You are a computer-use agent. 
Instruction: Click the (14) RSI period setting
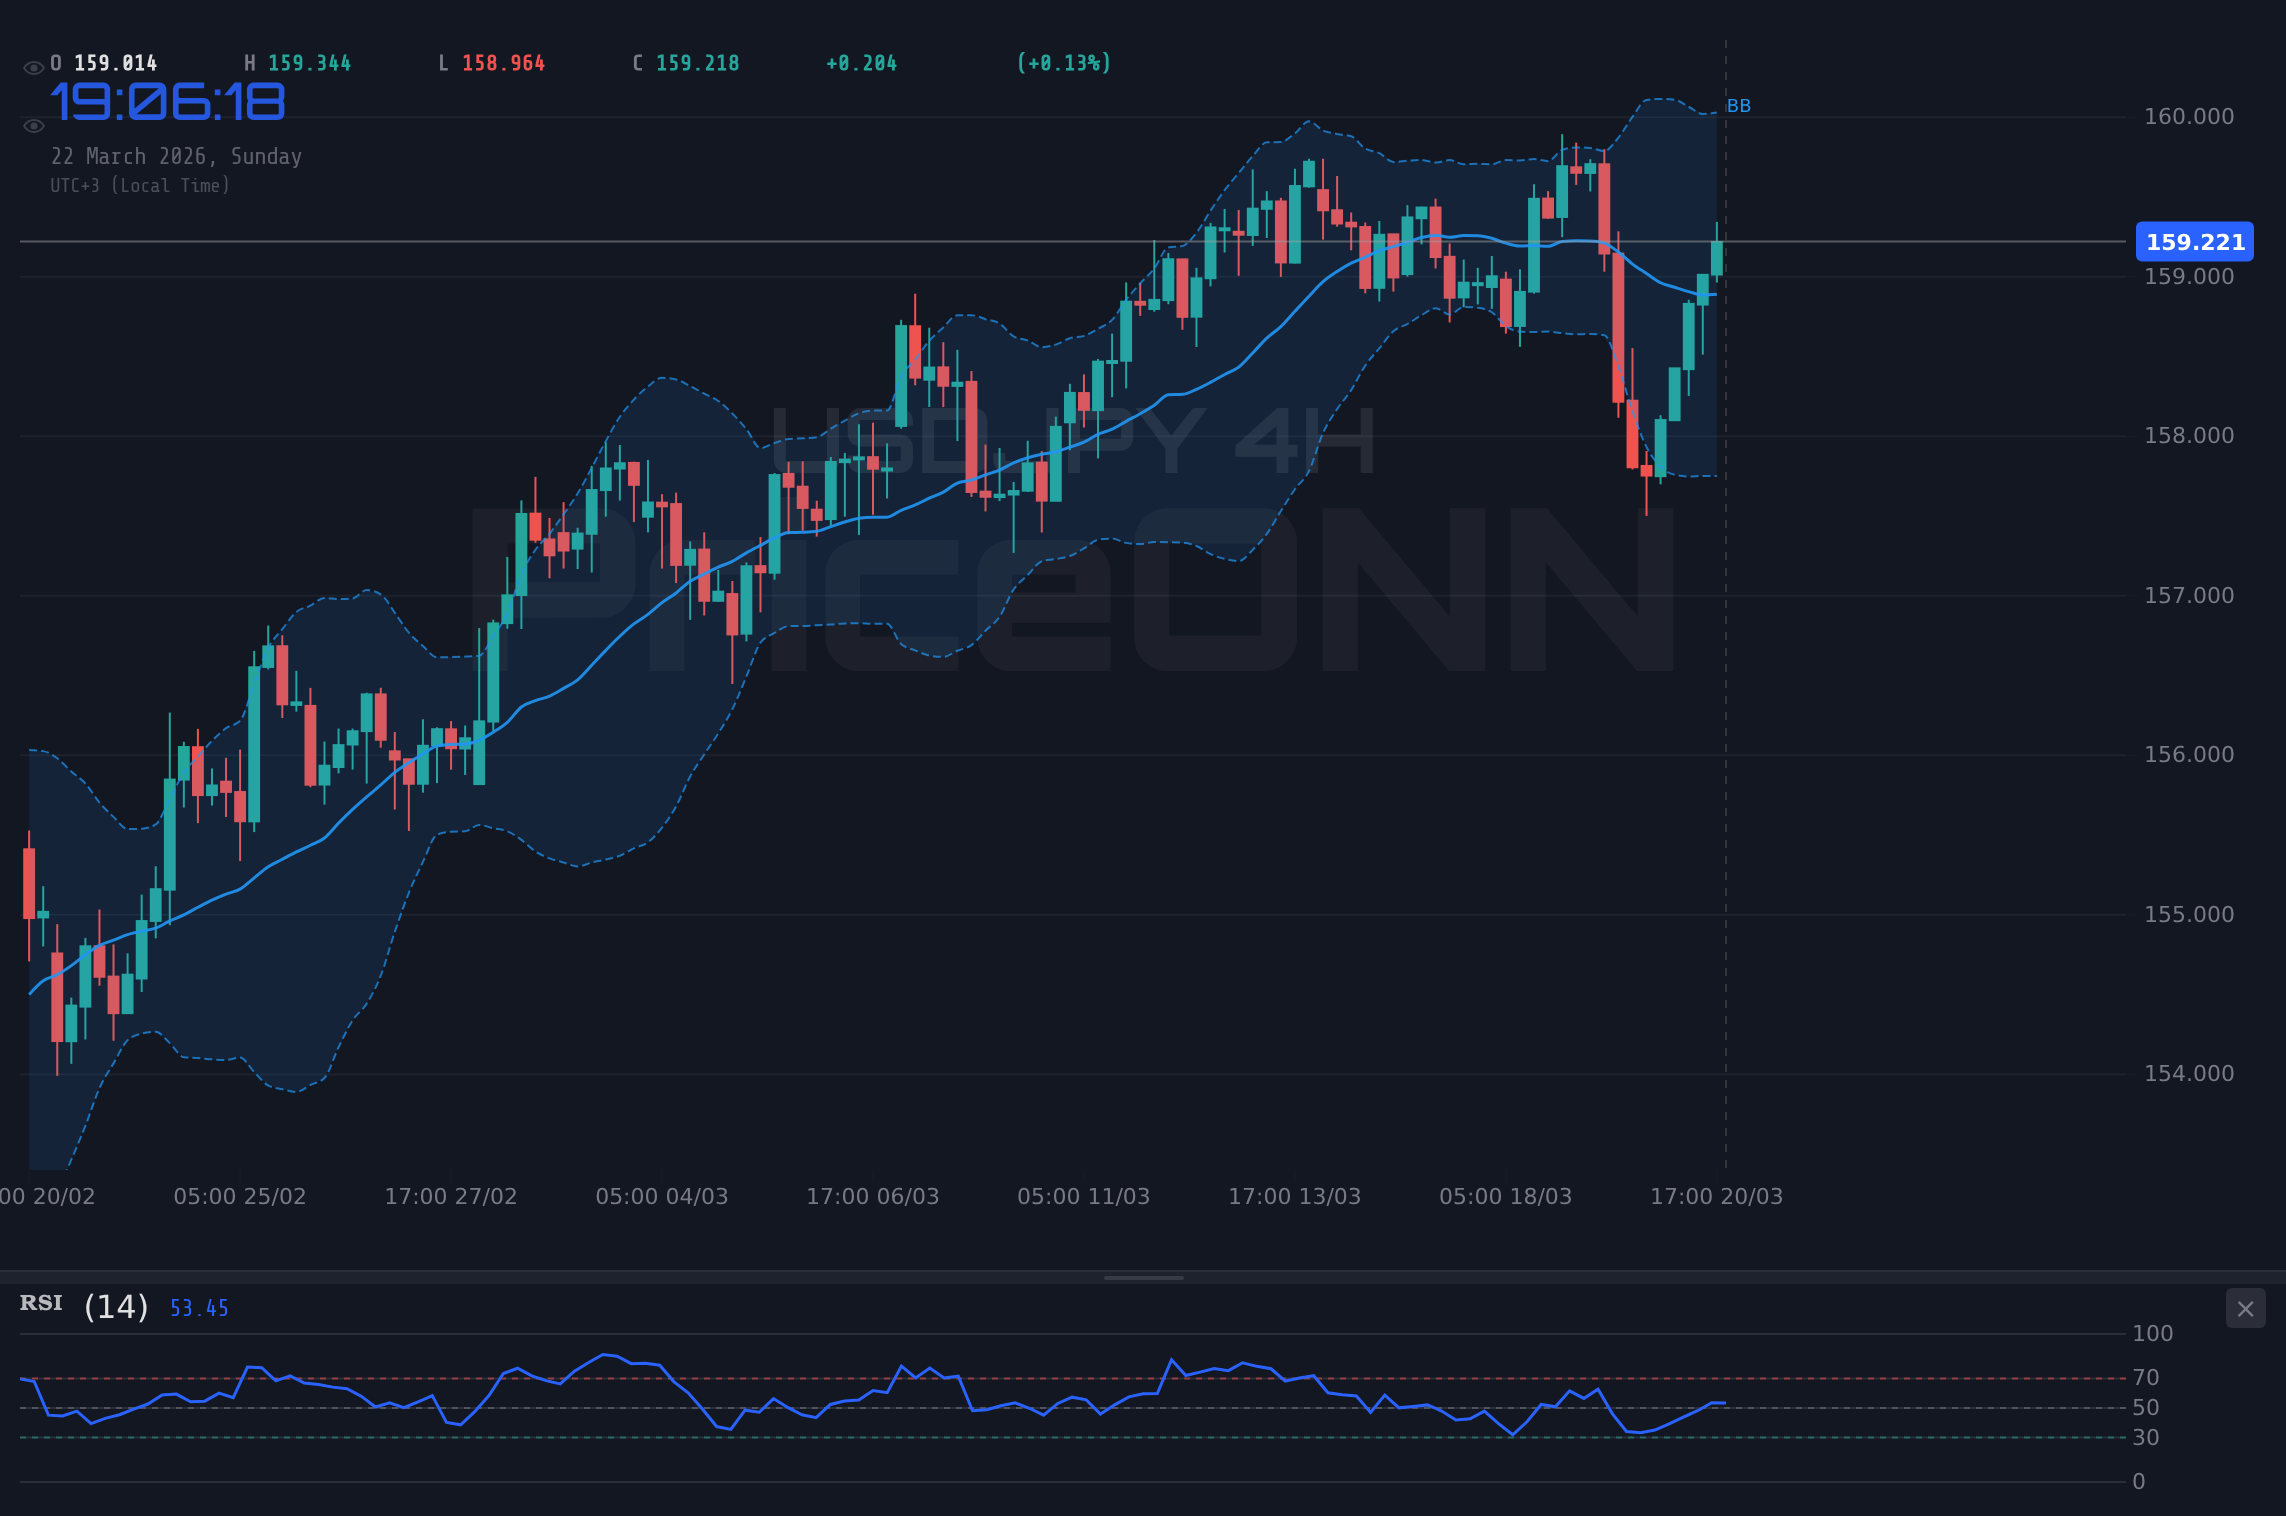click(114, 1305)
